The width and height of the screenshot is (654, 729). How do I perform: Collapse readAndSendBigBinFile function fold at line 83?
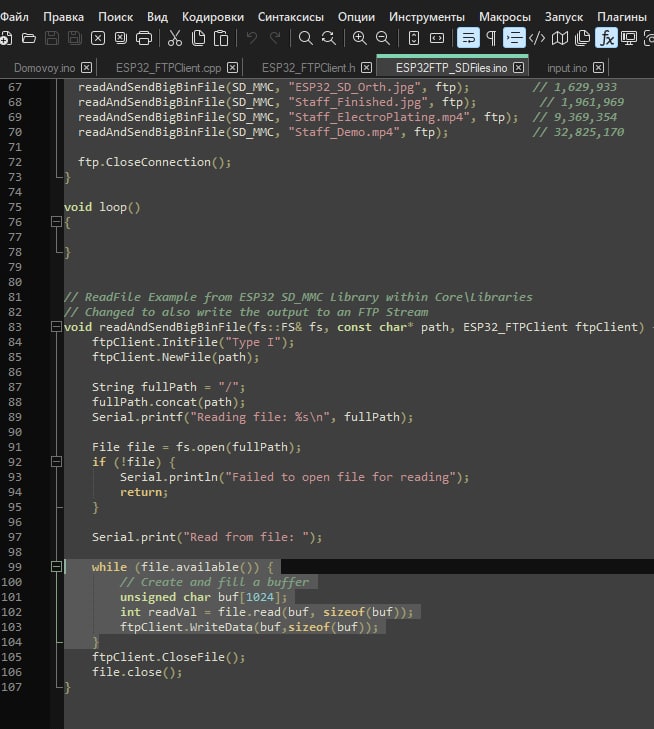(x=56, y=327)
